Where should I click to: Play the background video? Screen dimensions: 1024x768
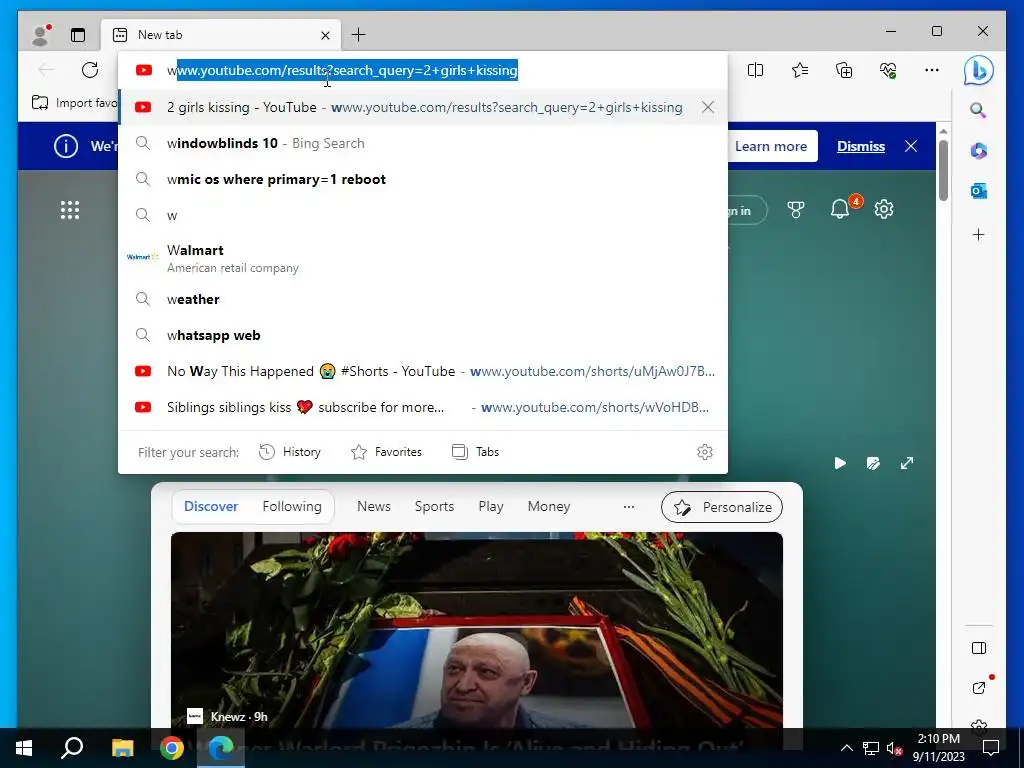click(840, 463)
